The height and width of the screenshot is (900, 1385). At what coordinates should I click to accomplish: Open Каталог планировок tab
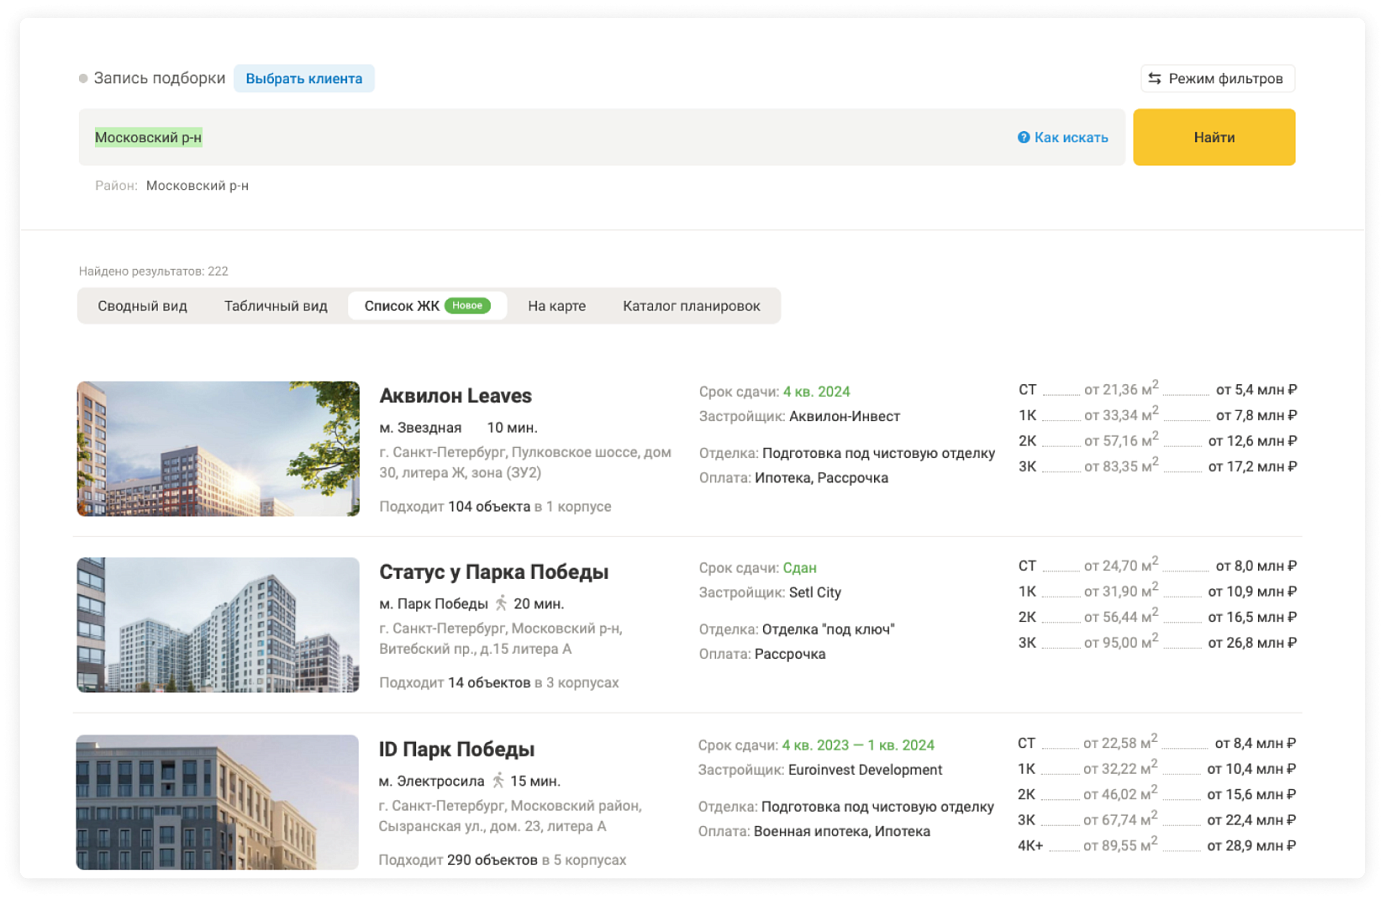[691, 306]
